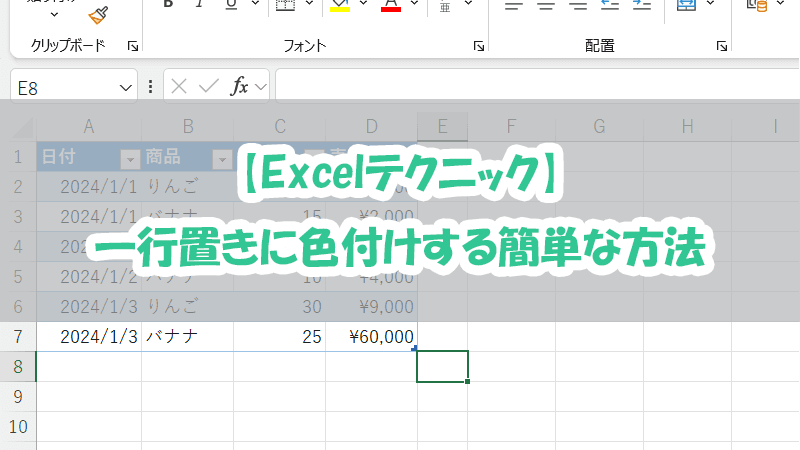Click the Insert Function fx icon
The width and height of the screenshot is (800, 450).
[x=240, y=87]
